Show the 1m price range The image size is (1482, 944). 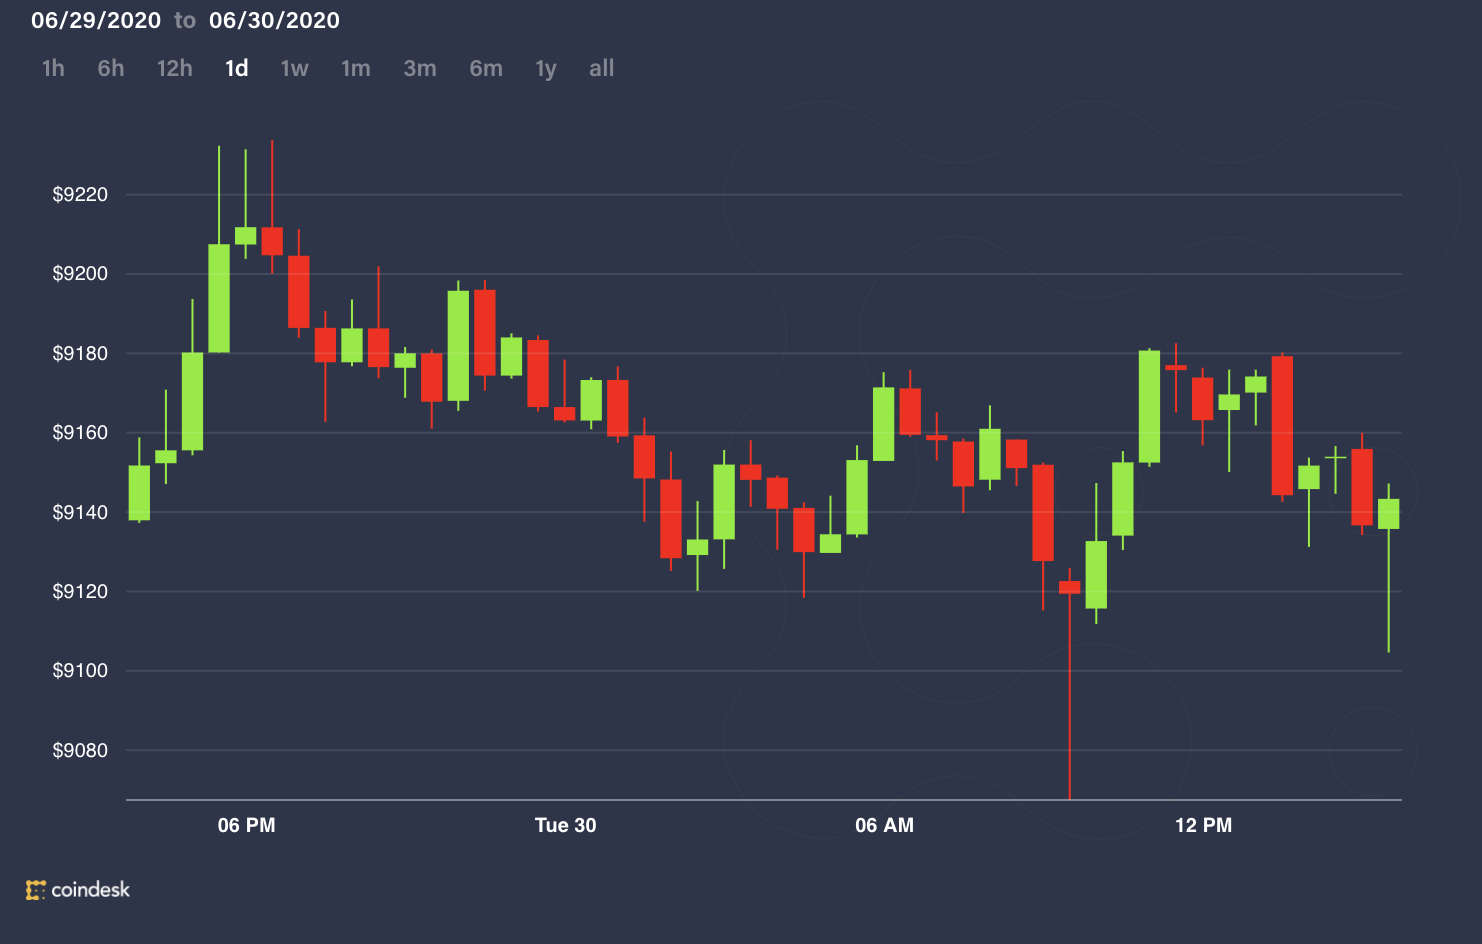point(356,69)
